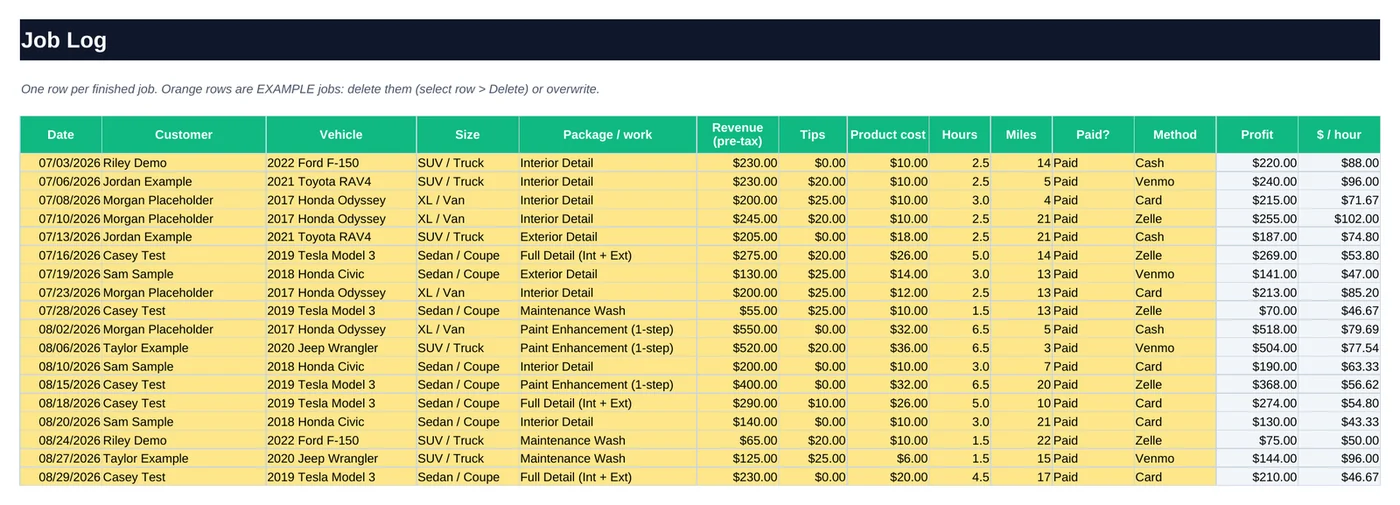
Task: Click revenue cell $275.00
Action: [737, 256]
